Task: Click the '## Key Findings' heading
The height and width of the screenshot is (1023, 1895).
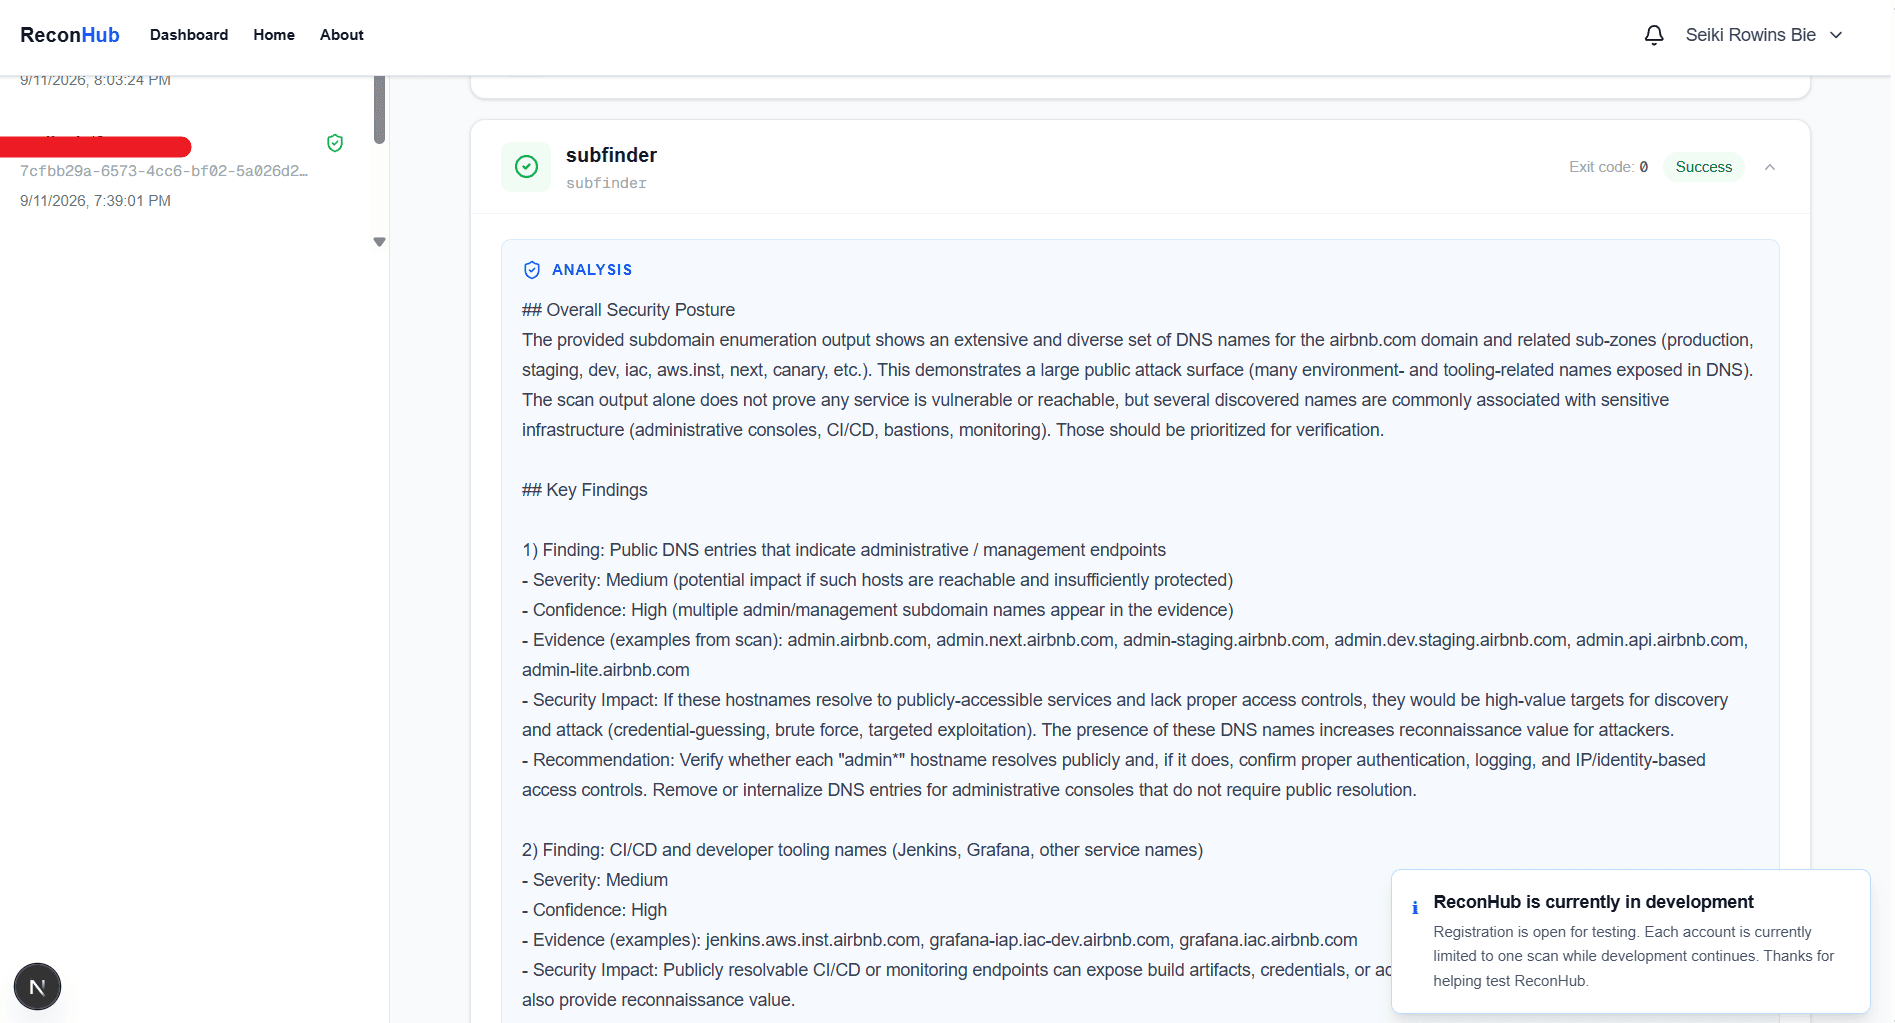Action: coord(585,490)
